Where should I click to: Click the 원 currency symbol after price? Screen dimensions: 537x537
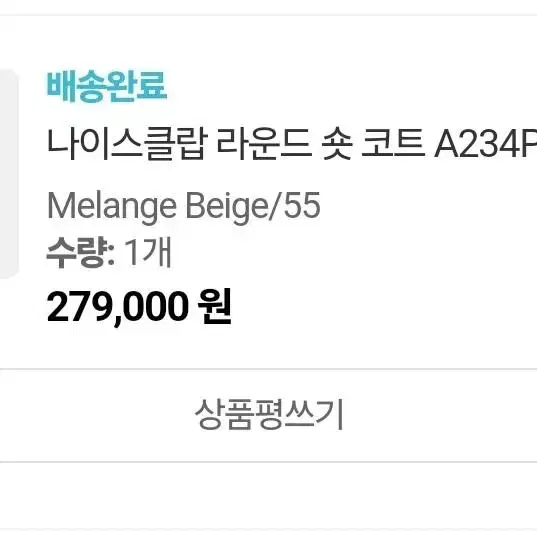215,306
